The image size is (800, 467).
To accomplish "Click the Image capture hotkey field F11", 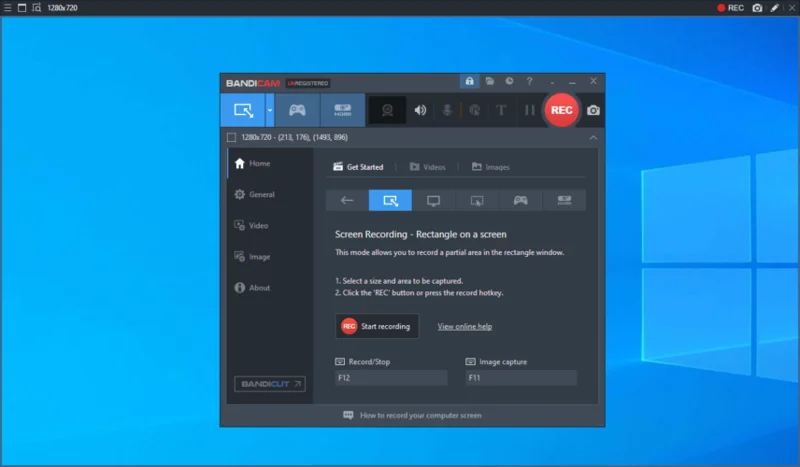I will click(521, 378).
